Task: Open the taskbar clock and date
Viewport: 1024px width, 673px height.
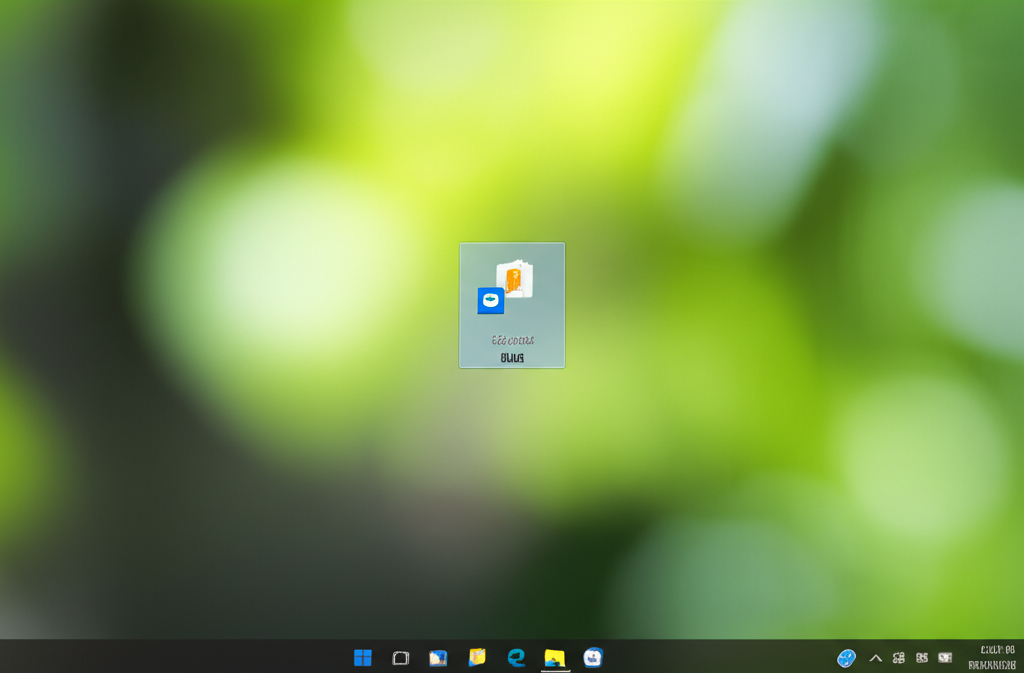Action: [x=992, y=657]
